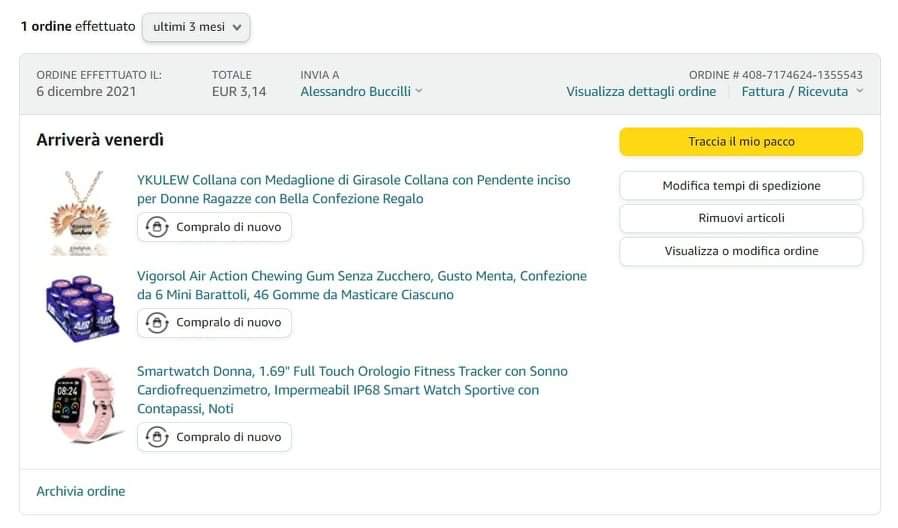Open the 'ultimi 3 mesi' time filter dropdown
This screenshot has height=528, width=898.
pyautogui.click(x=196, y=27)
